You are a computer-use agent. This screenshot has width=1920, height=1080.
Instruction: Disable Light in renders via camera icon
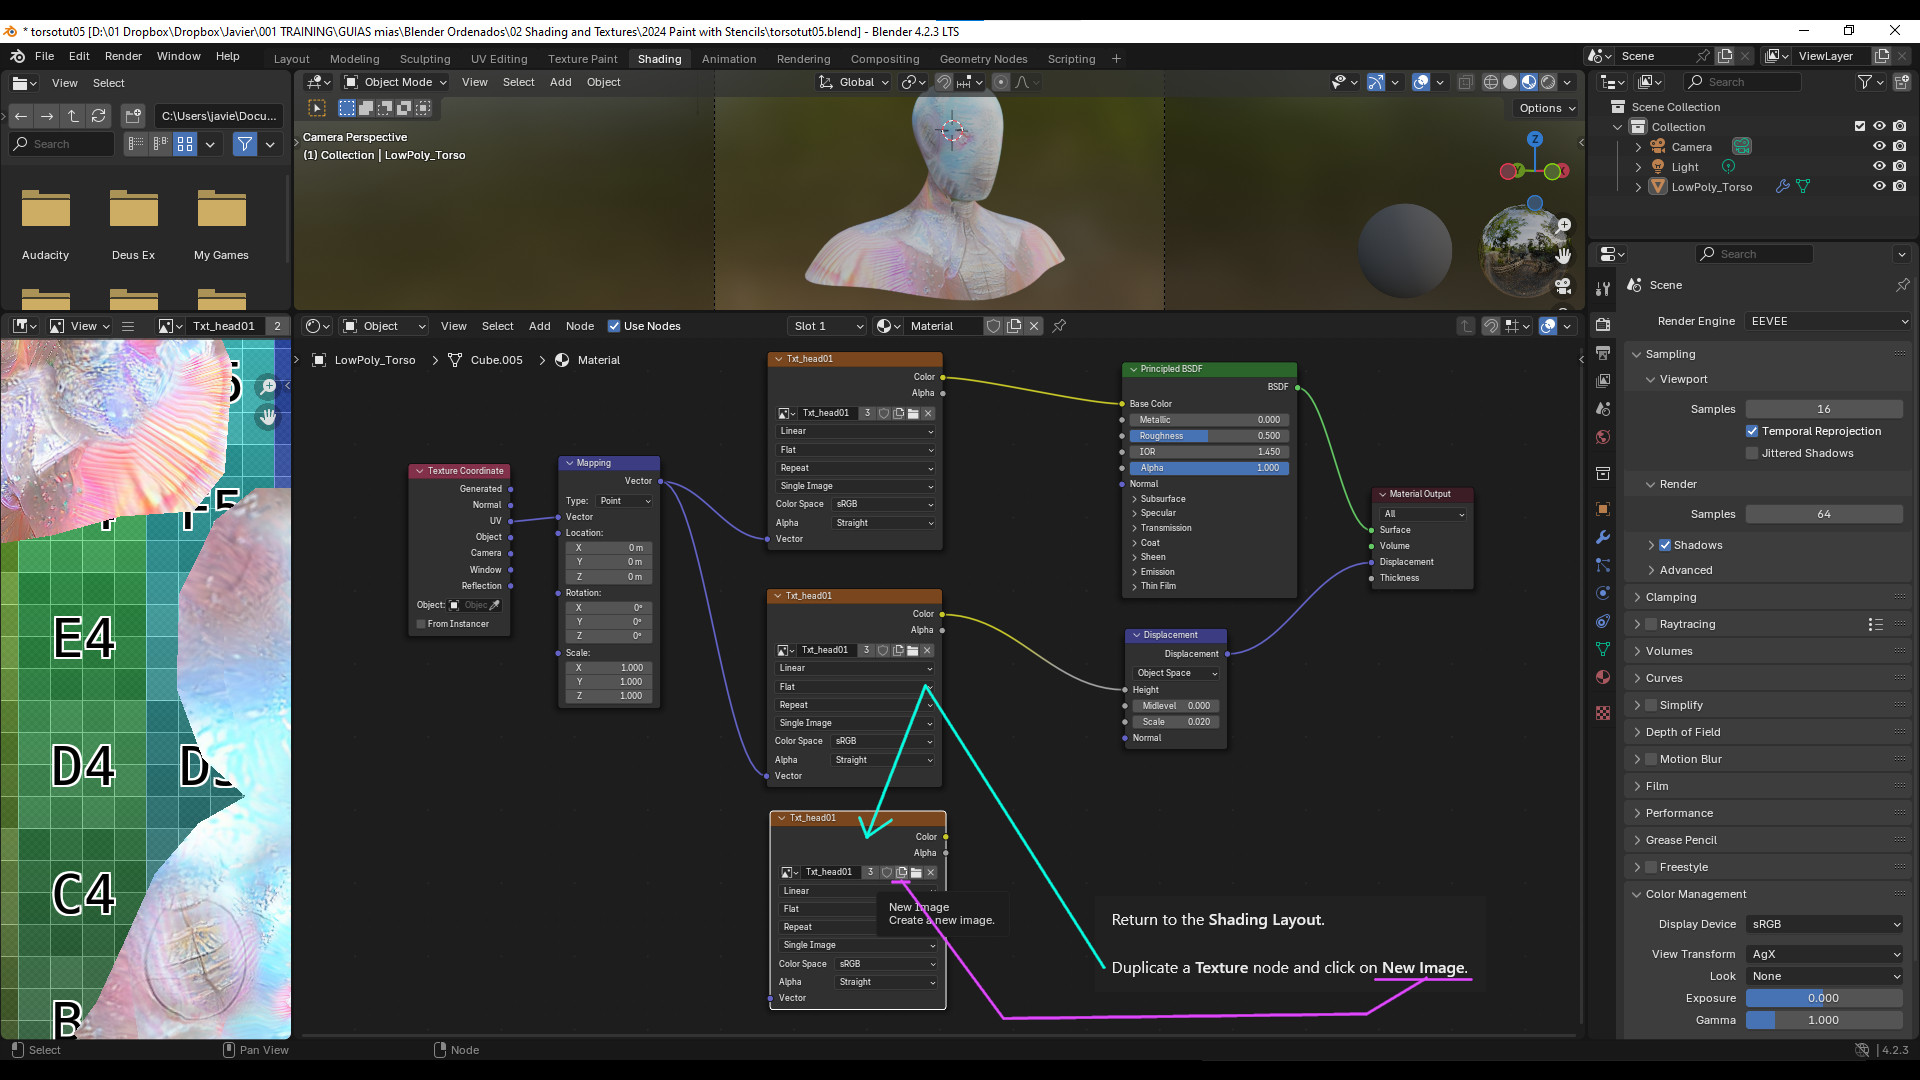point(1899,166)
